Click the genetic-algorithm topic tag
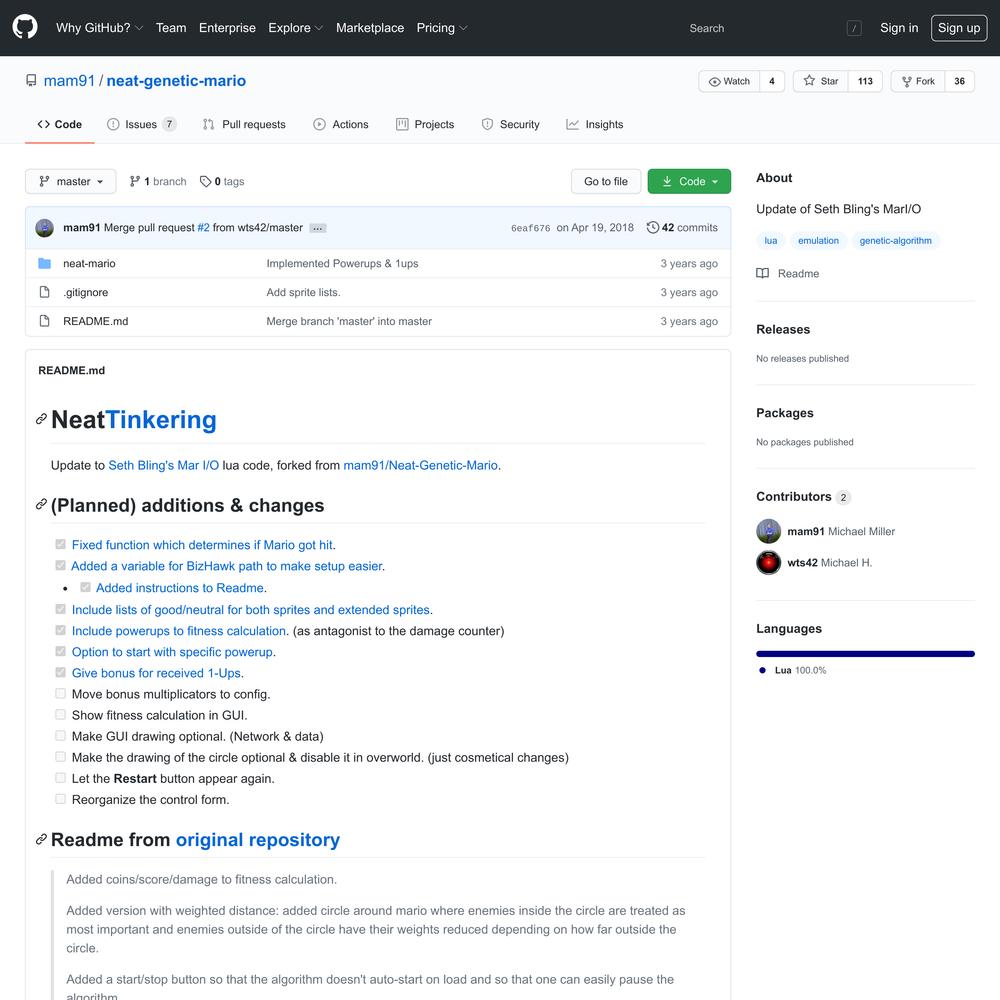1000x1000 pixels. 895,240
